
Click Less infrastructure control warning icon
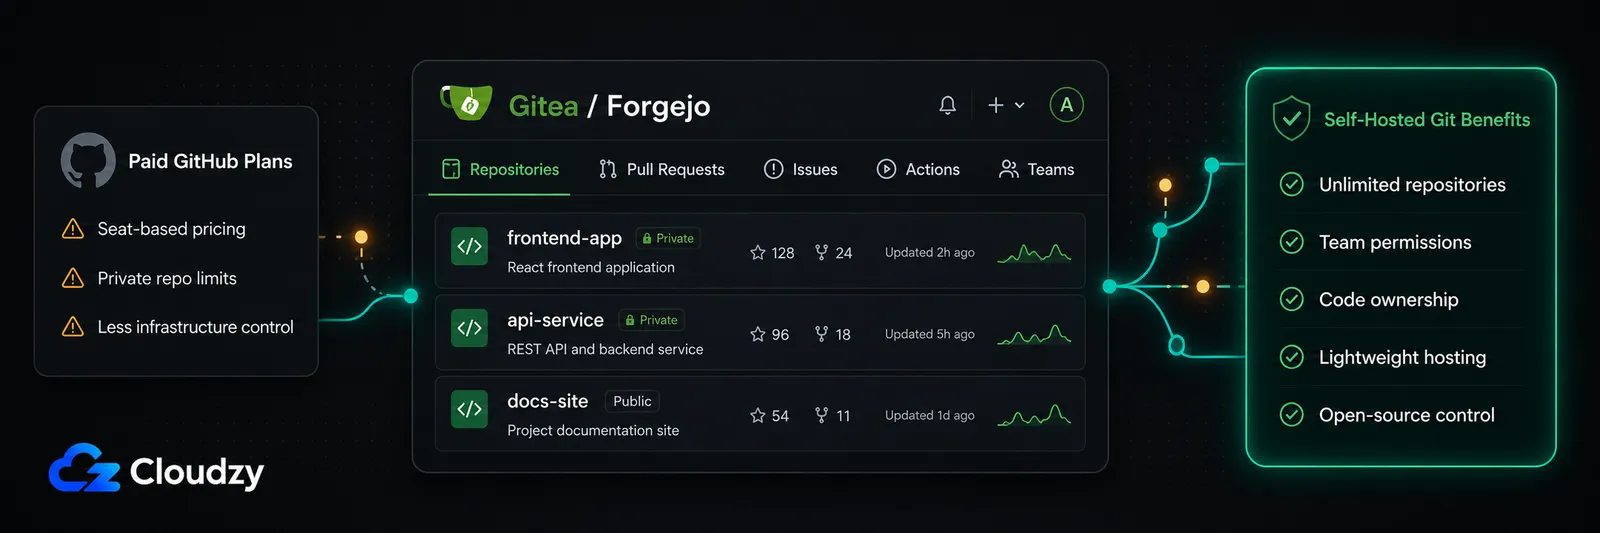click(73, 327)
